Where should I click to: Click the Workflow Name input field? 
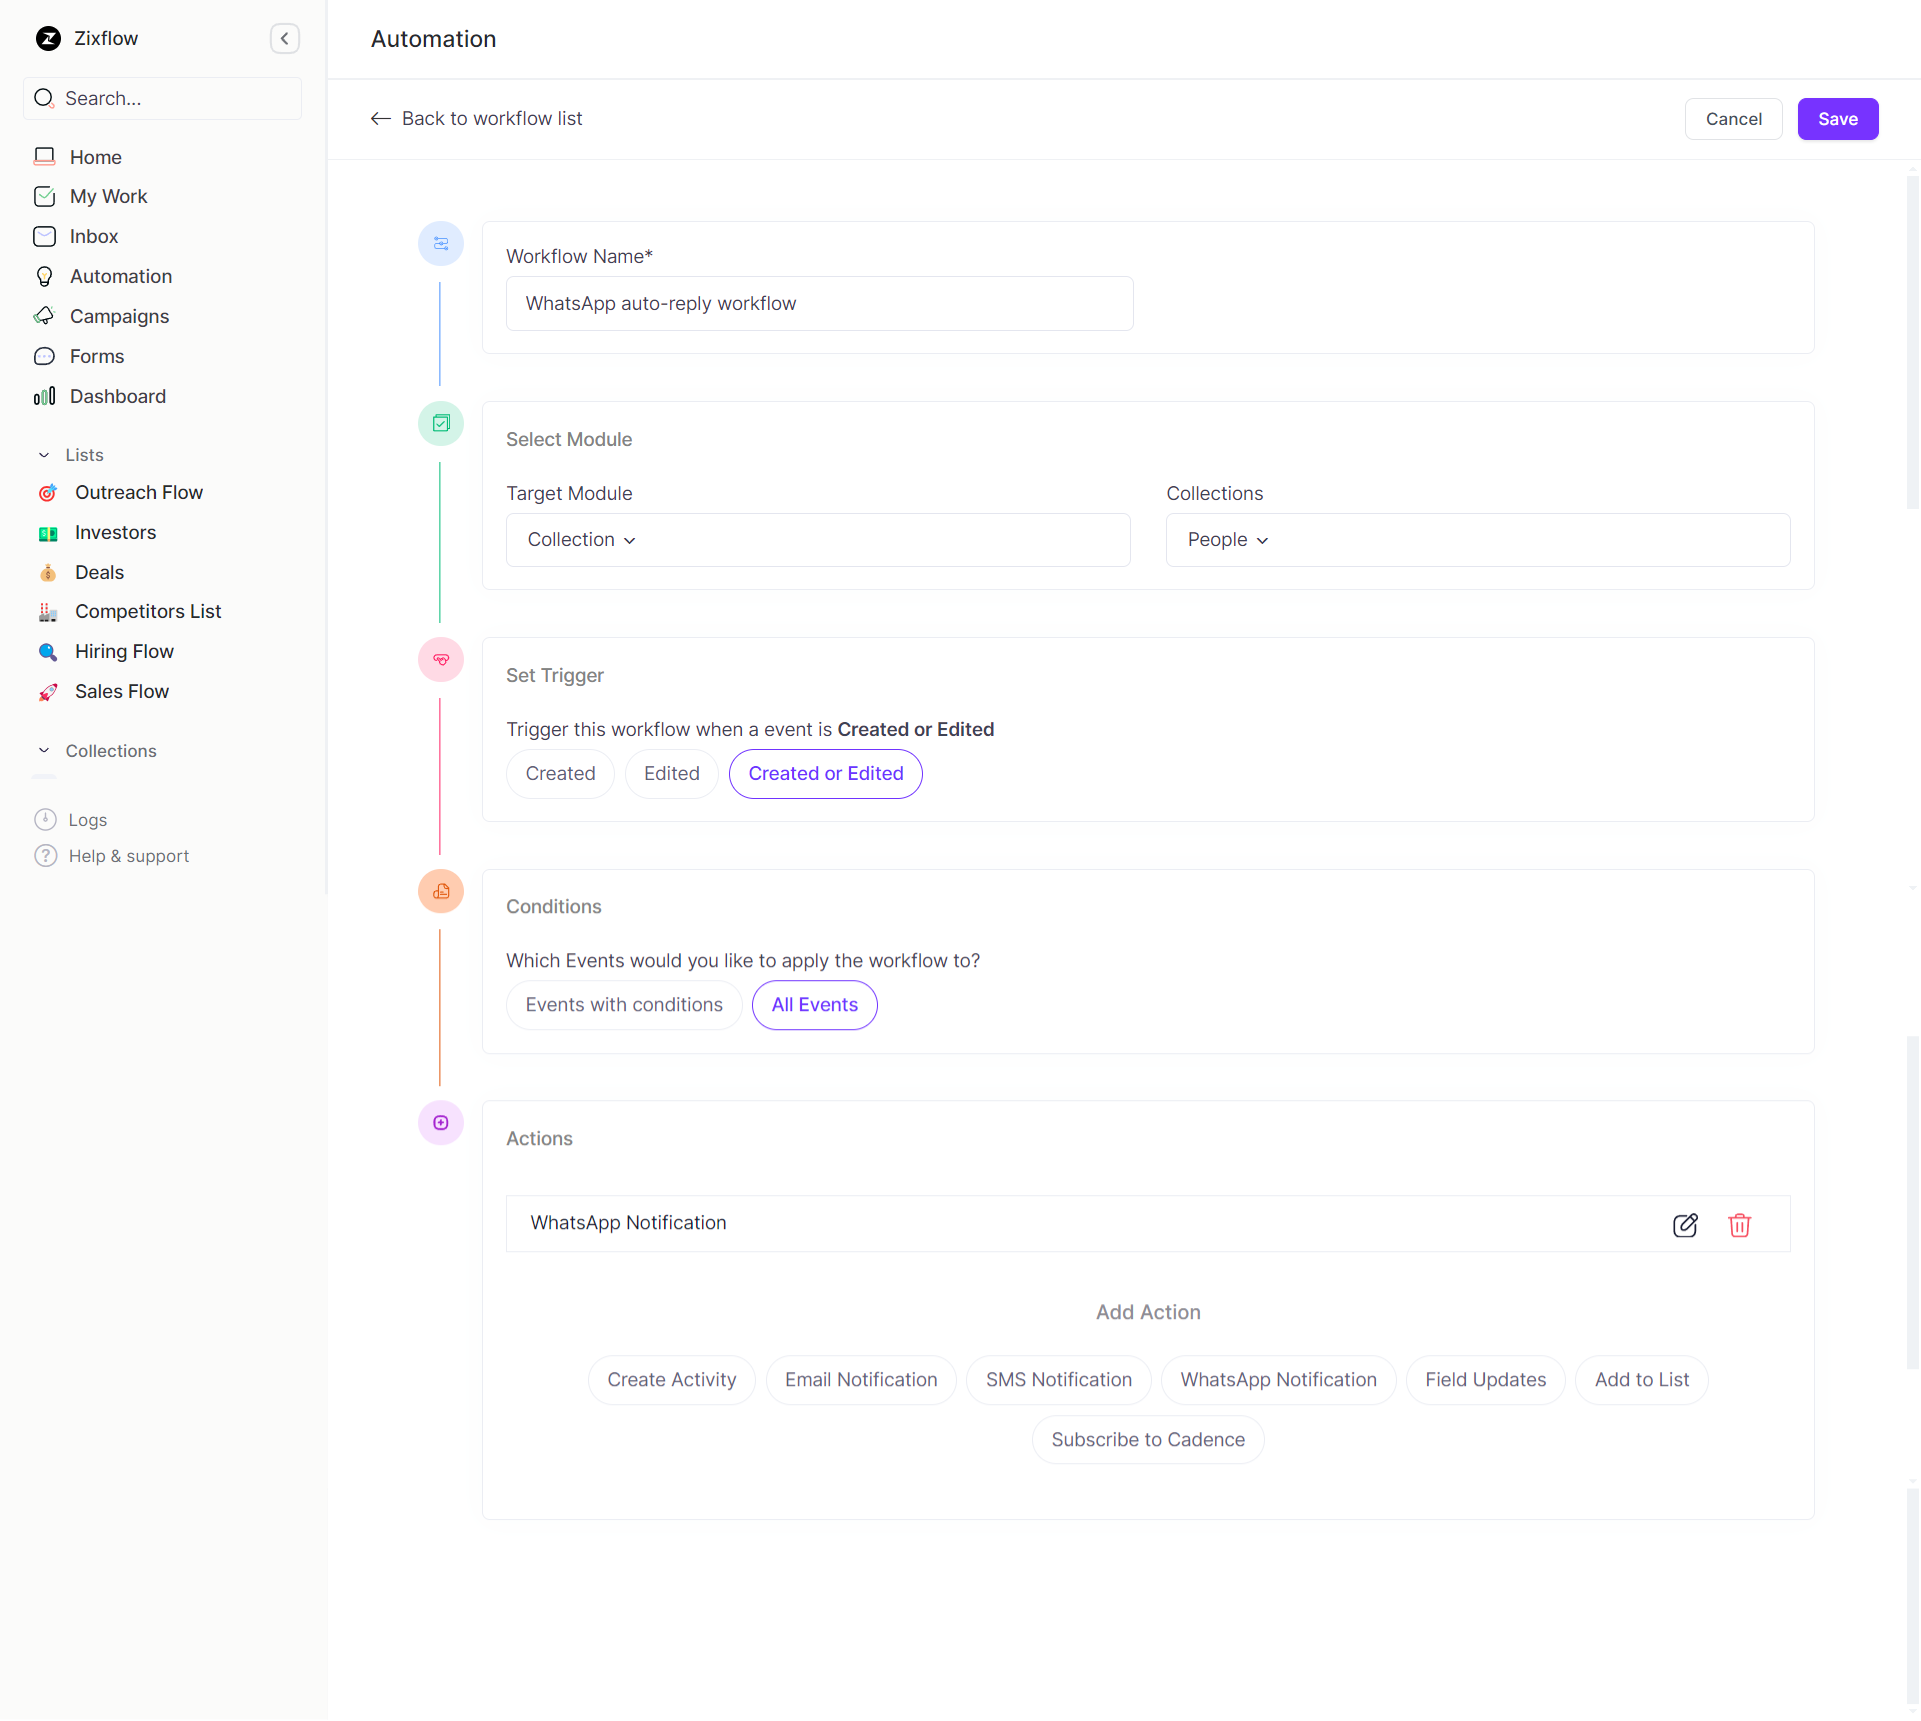[x=819, y=304]
